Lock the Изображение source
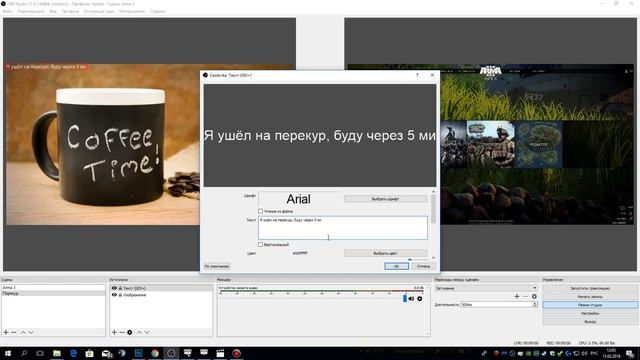 tap(120, 295)
